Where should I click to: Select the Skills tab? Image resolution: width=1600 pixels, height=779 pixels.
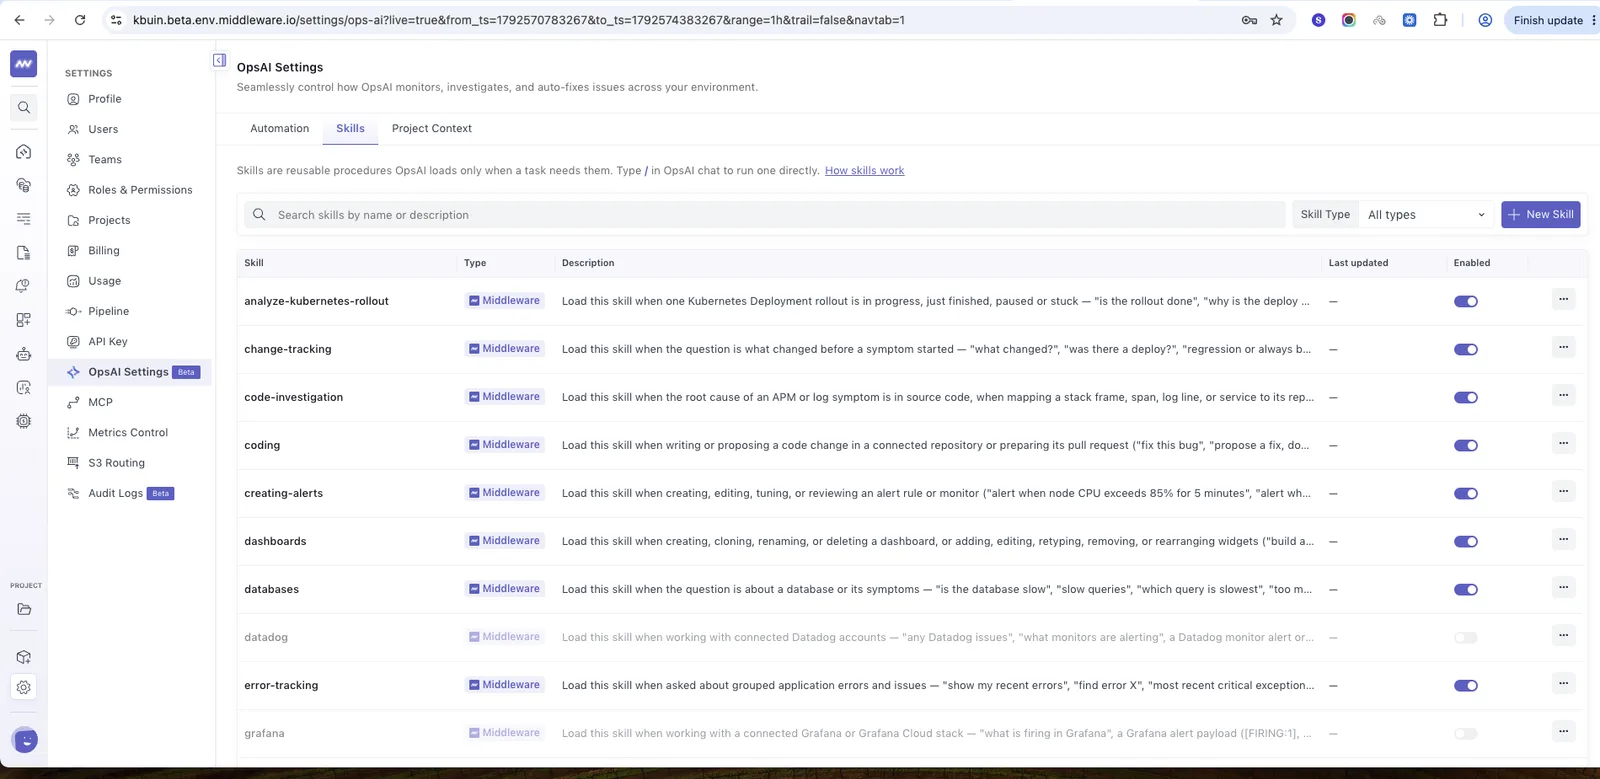pos(350,128)
